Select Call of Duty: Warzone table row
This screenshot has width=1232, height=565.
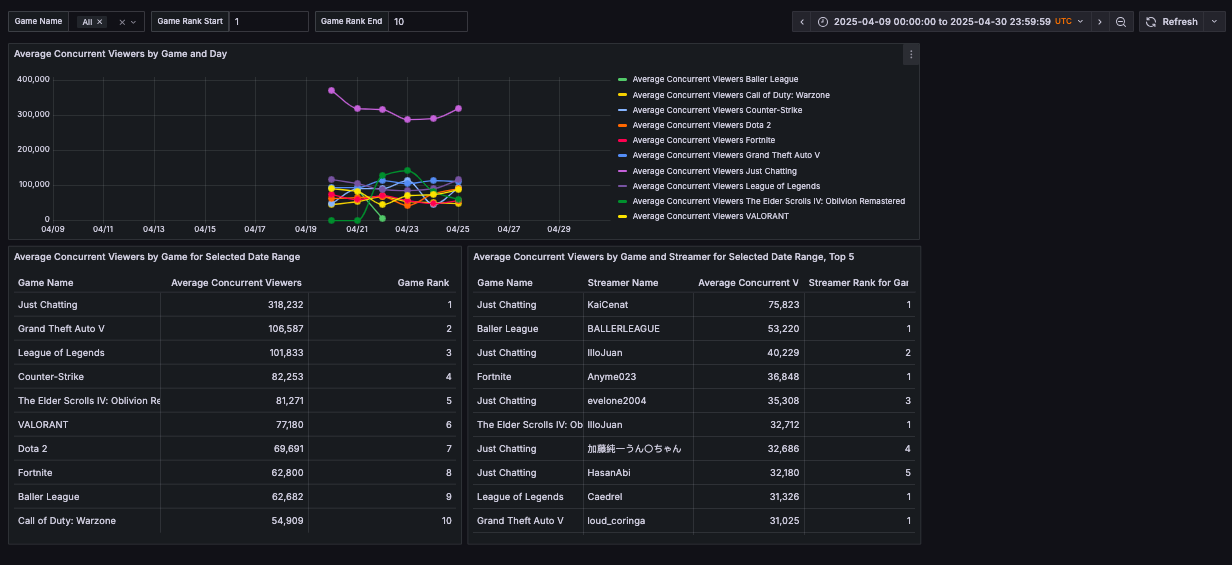pyautogui.click(x=235, y=521)
